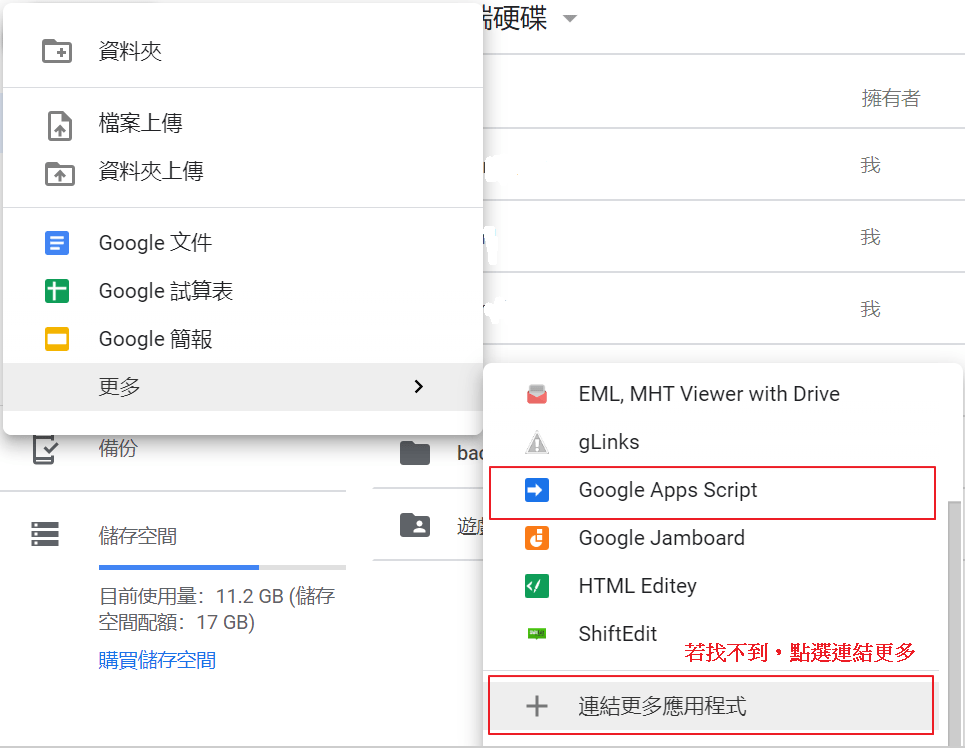Select EML, MHT Viewer with Drive

(x=708, y=394)
